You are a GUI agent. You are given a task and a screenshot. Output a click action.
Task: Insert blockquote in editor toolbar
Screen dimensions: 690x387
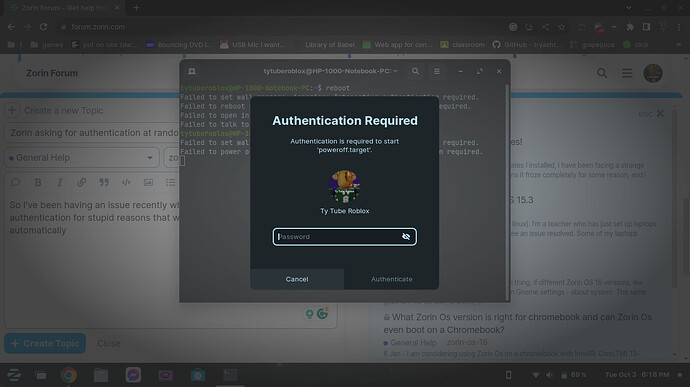[x=104, y=182]
